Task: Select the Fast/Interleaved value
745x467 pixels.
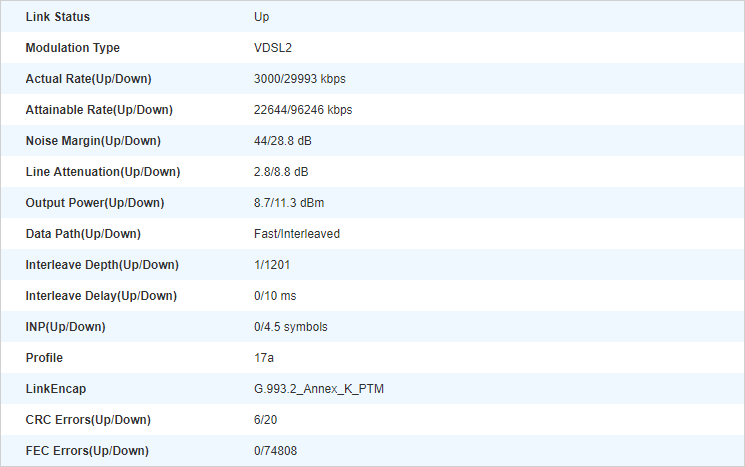Action: [x=297, y=234]
